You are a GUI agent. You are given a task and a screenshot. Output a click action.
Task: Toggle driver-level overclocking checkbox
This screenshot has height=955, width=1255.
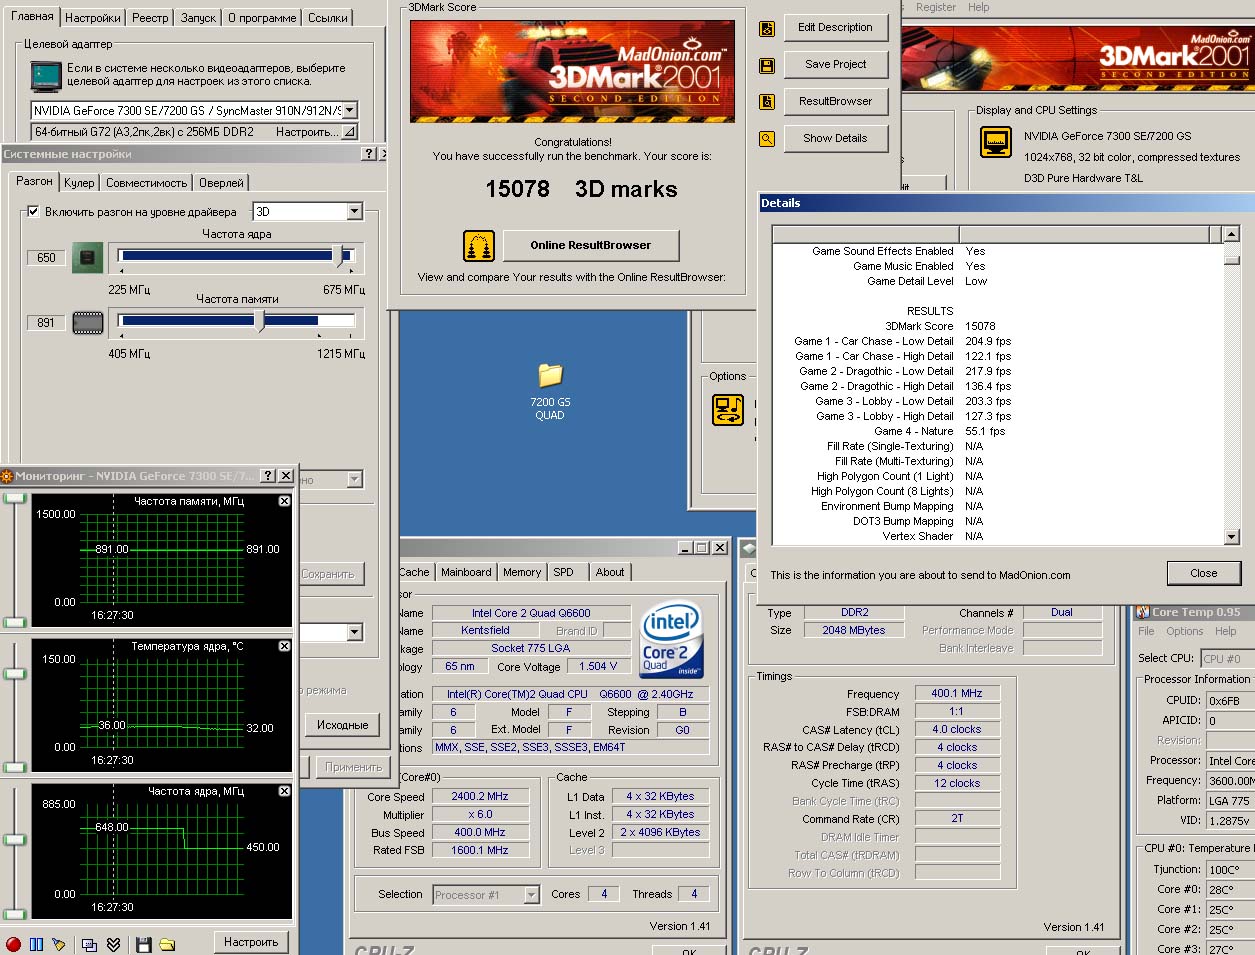click(33, 212)
